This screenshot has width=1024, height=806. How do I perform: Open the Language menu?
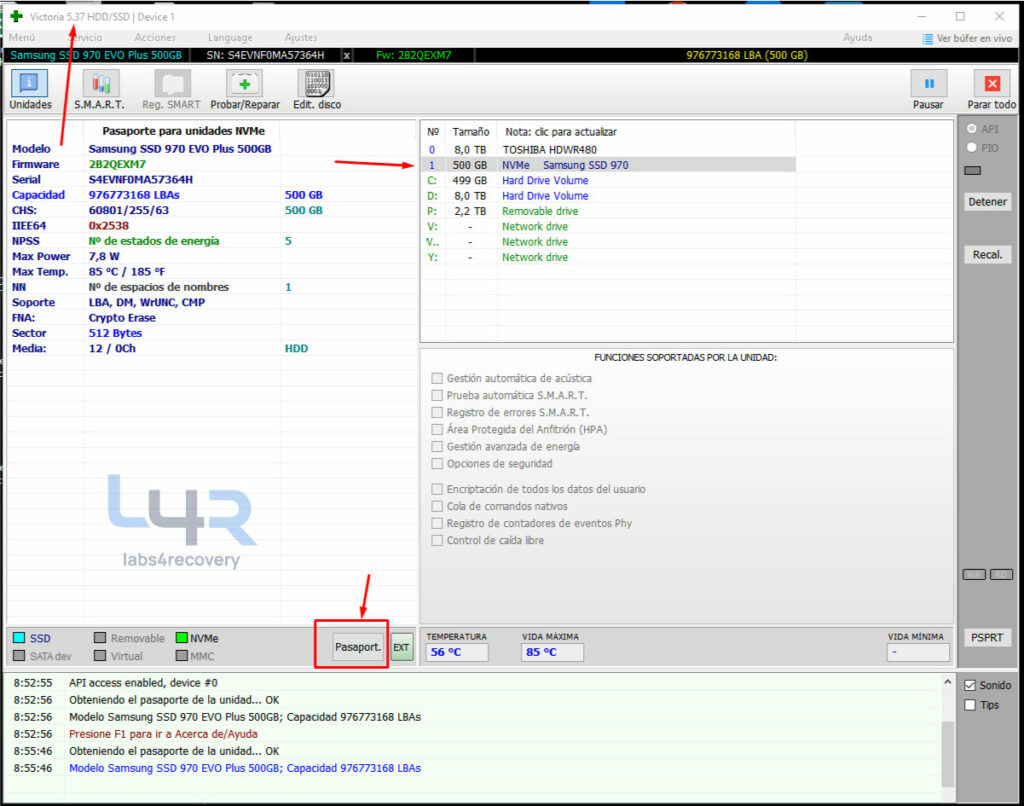tap(230, 38)
